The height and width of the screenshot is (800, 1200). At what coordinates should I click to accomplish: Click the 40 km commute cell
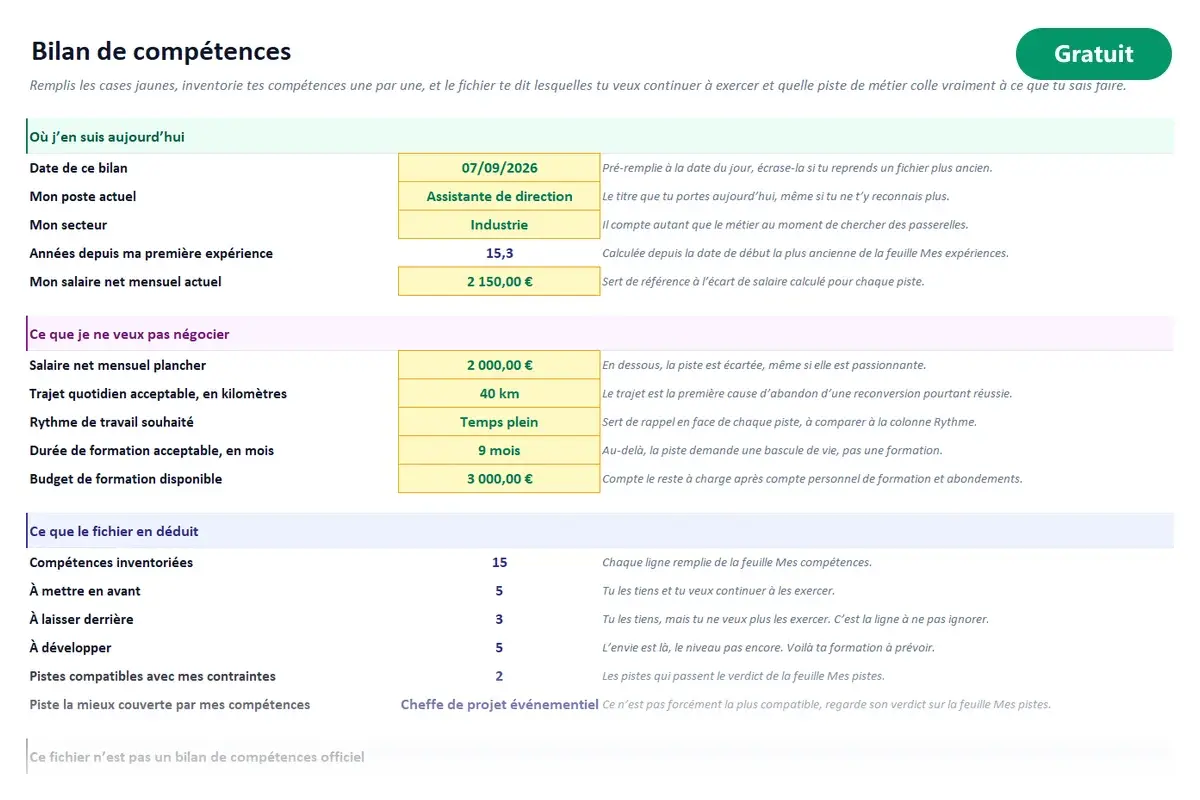coord(499,393)
